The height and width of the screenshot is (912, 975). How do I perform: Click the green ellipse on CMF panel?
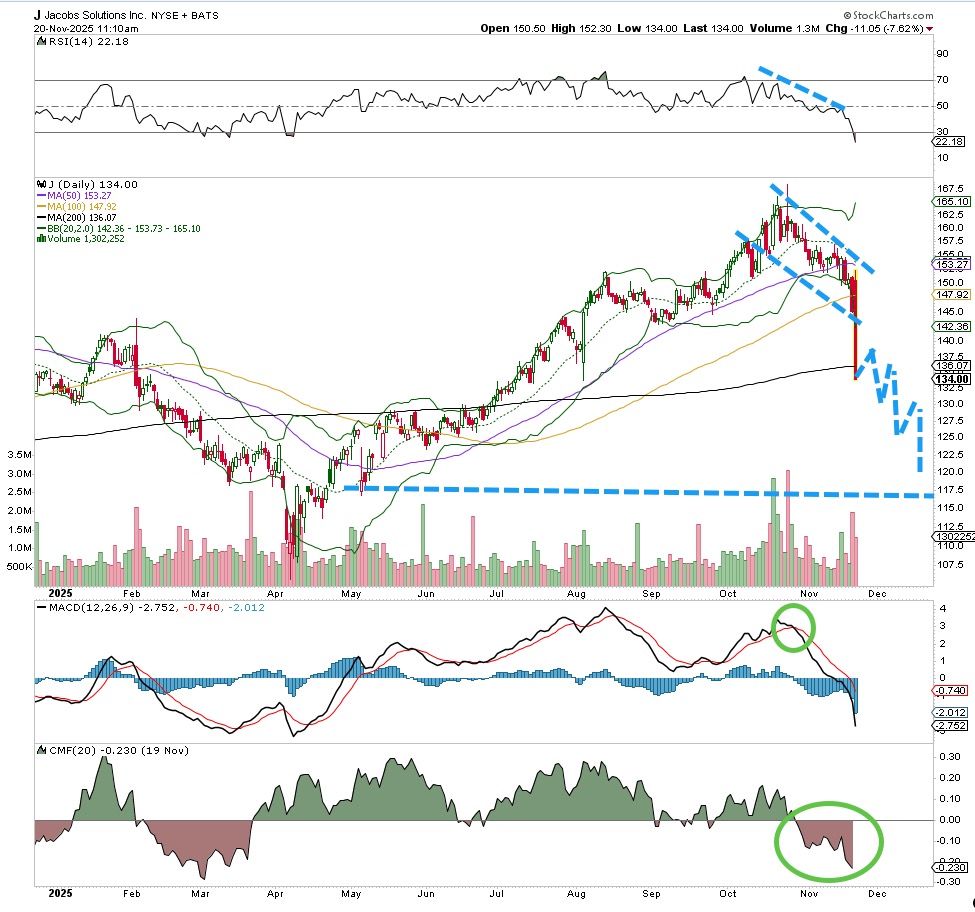tap(830, 840)
